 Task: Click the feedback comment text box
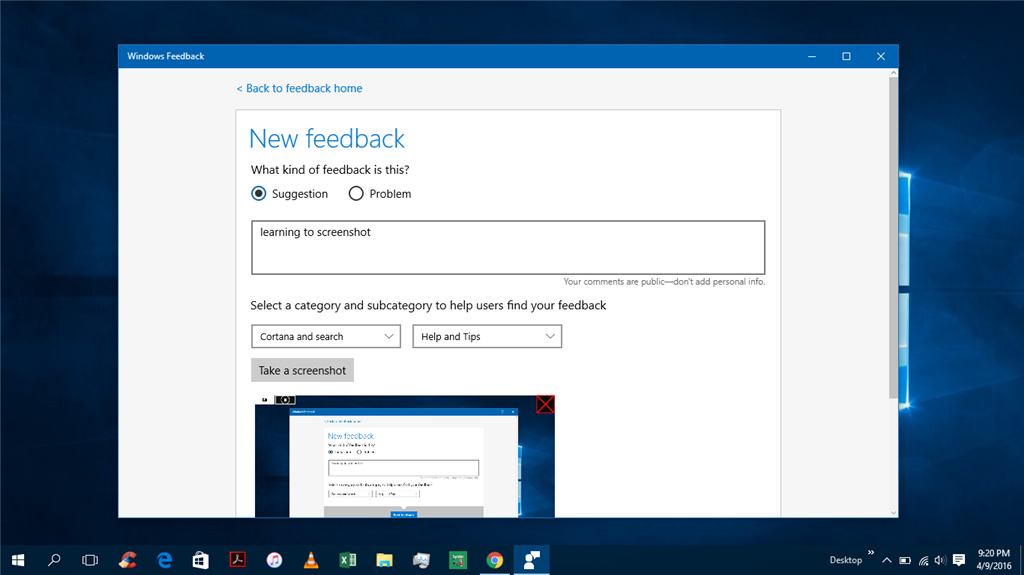coord(508,247)
